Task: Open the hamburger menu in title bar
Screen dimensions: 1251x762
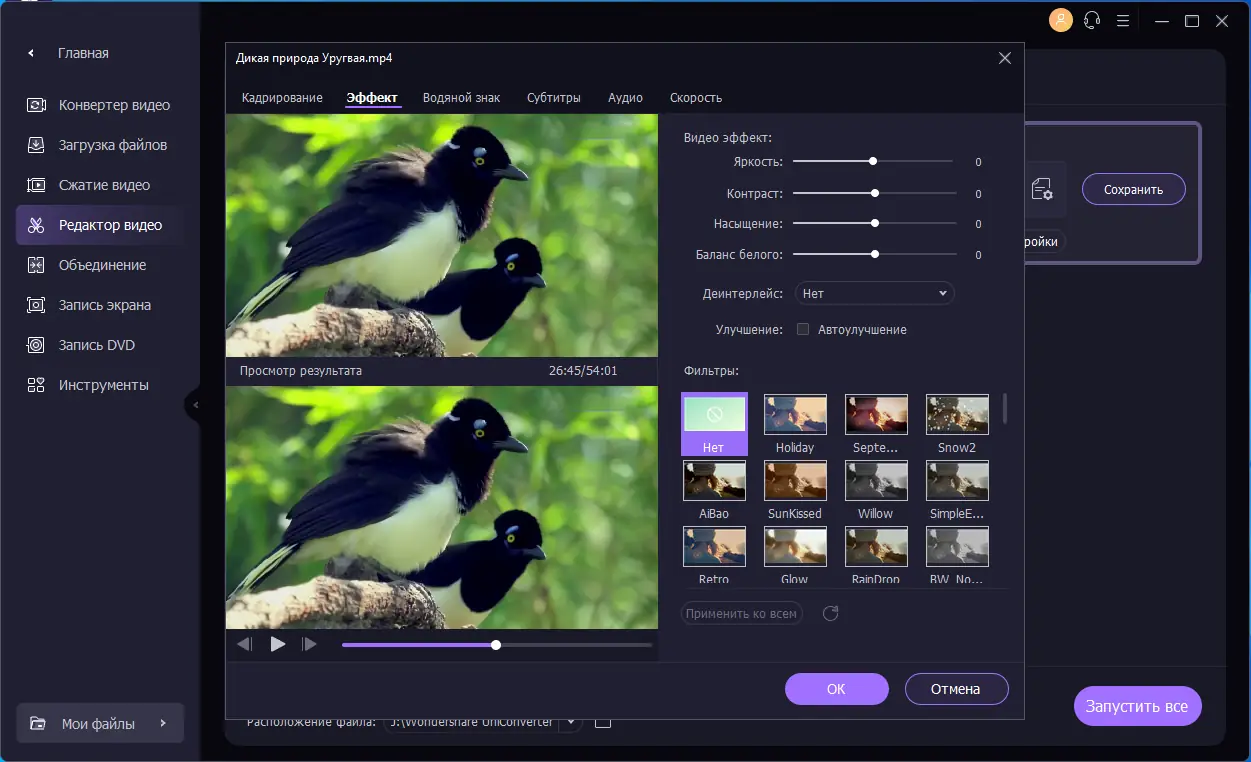Action: pos(1124,20)
